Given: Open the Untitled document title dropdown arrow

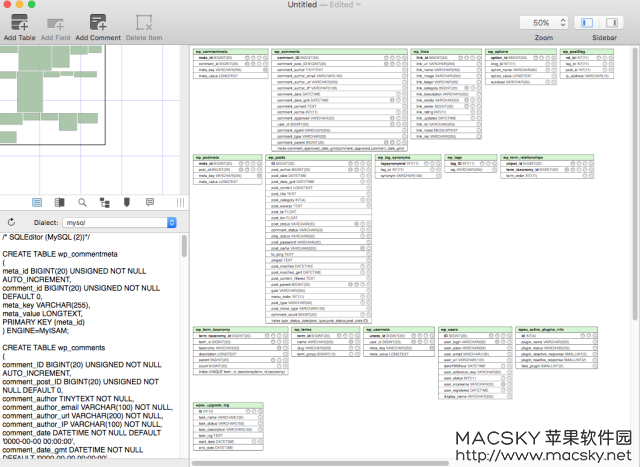Looking at the screenshot, I should [358, 4].
